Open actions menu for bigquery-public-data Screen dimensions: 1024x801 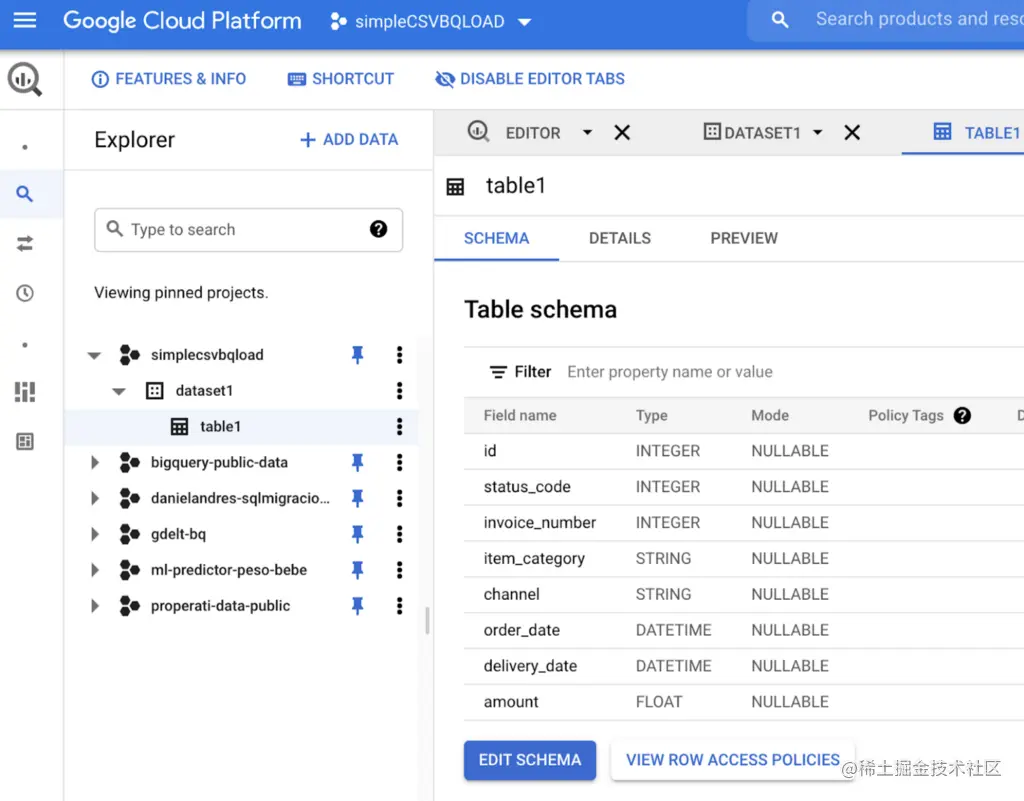pyautogui.click(x=399, y=462)
